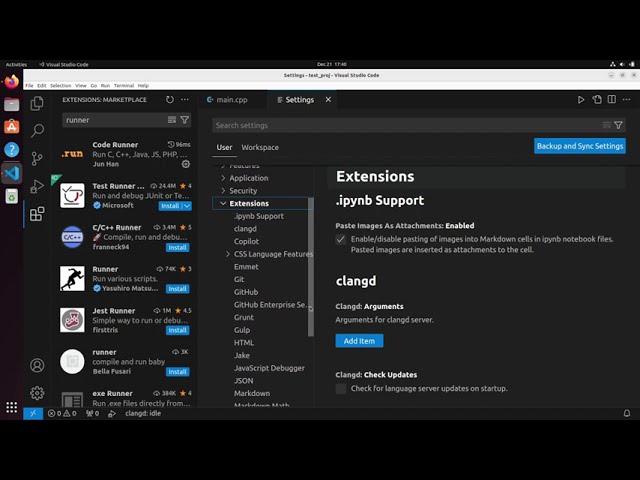Close the Settings editor tab
This screenshot has height=480, width=640.
[x=328, y=100]
